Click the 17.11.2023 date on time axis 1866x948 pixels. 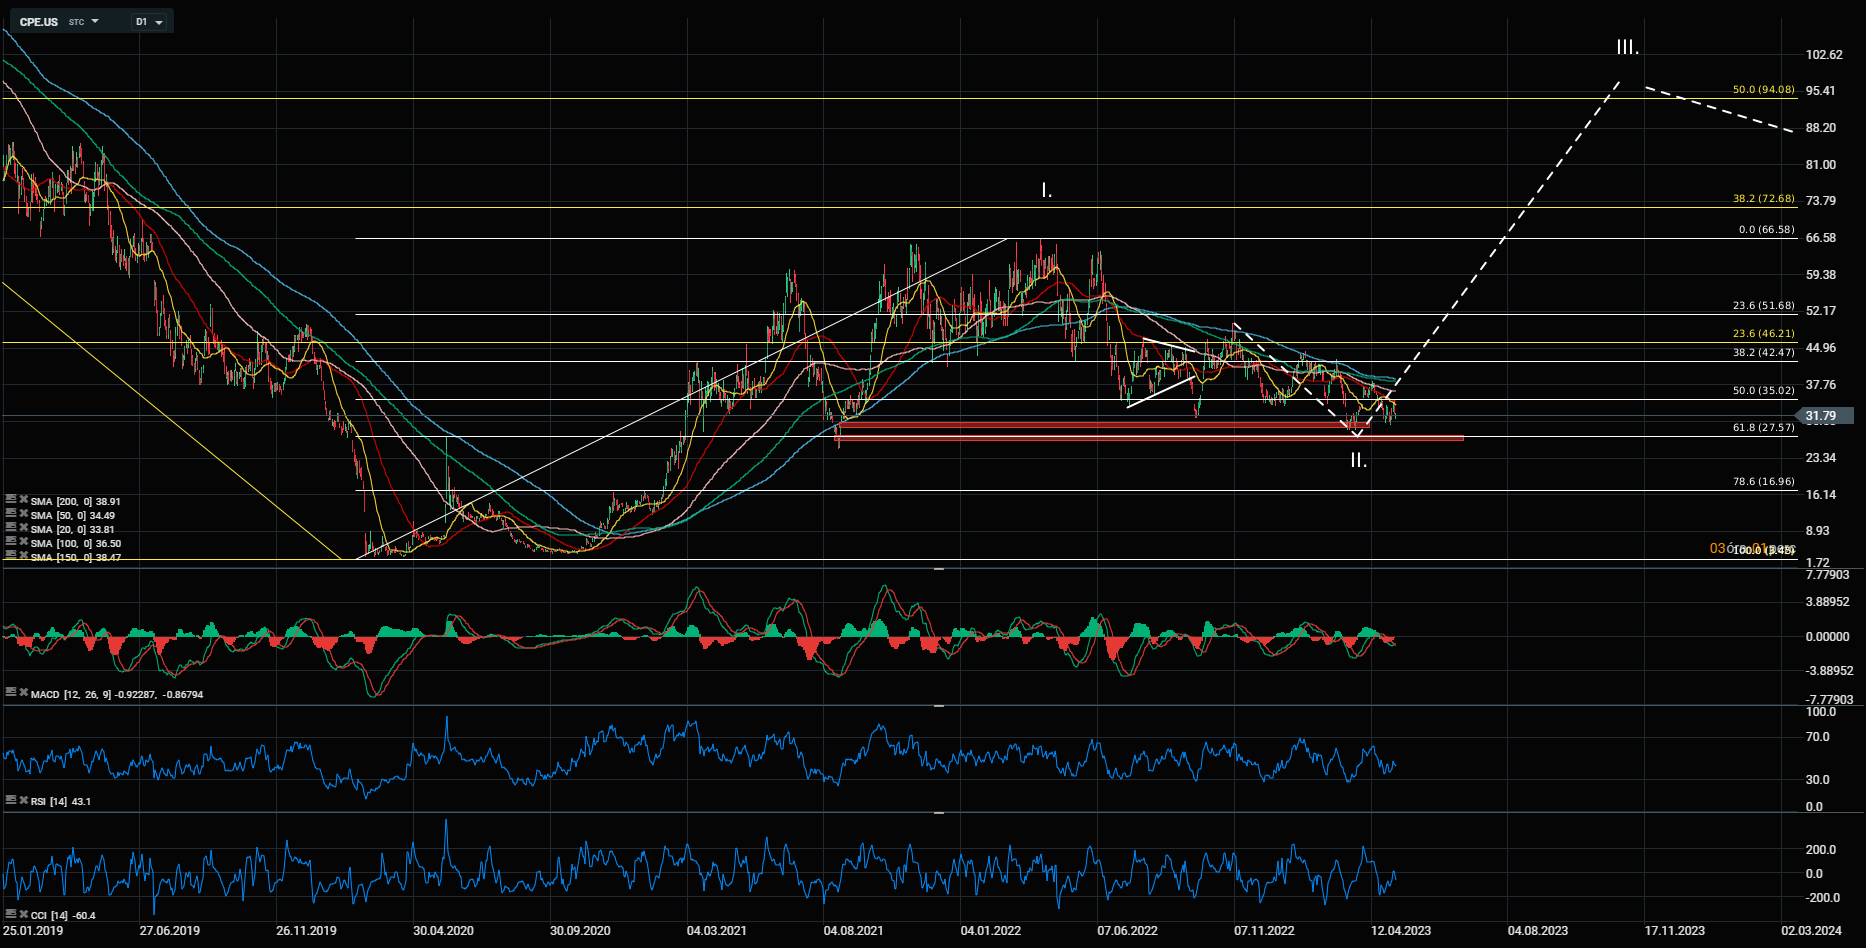(x=1675, y=931)
